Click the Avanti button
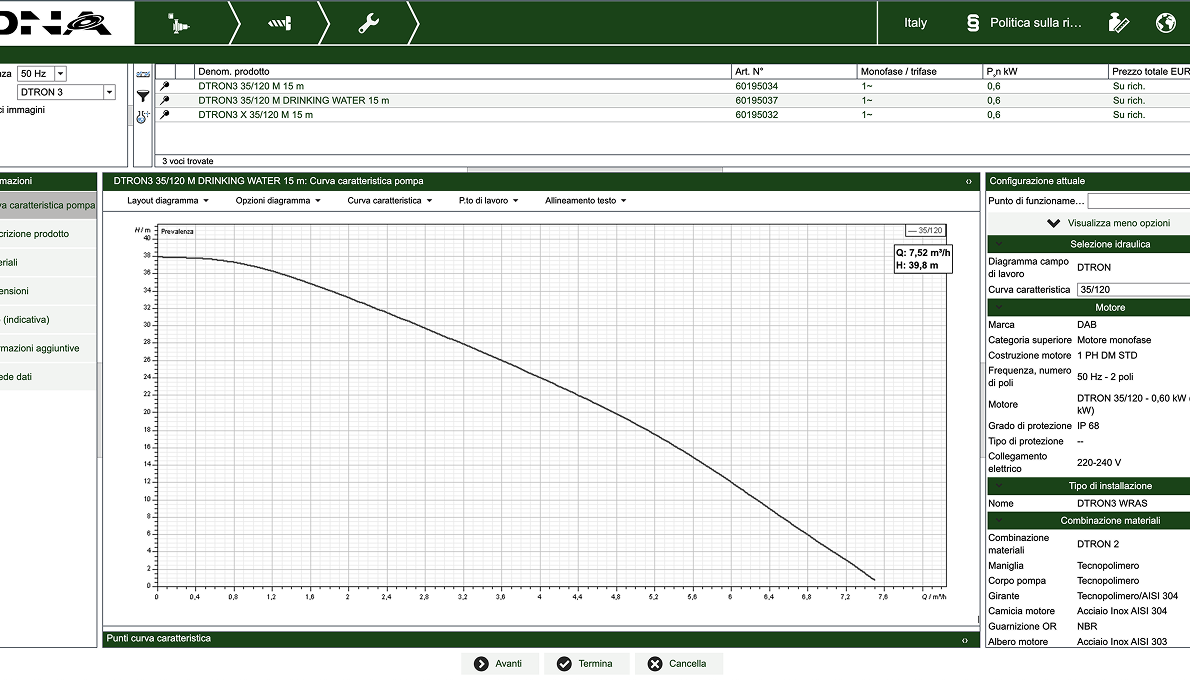The width and height of the screenshot is (1190, 680). (x=499, y=664)
